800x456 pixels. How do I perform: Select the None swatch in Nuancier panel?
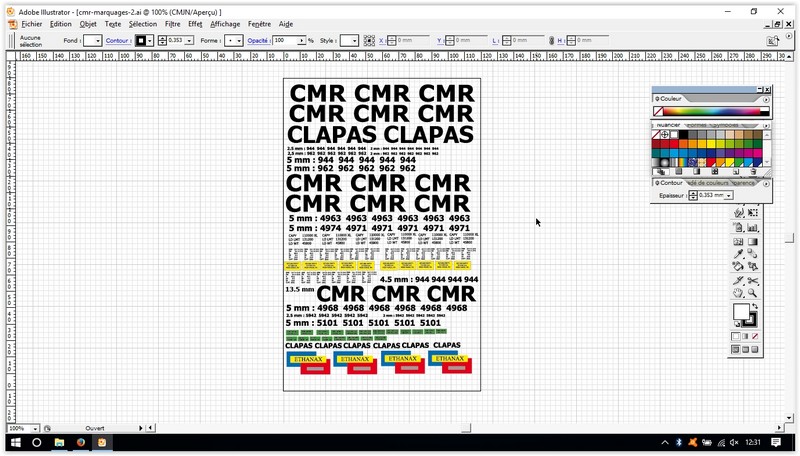pyautogui.click(x=656, y=134)
